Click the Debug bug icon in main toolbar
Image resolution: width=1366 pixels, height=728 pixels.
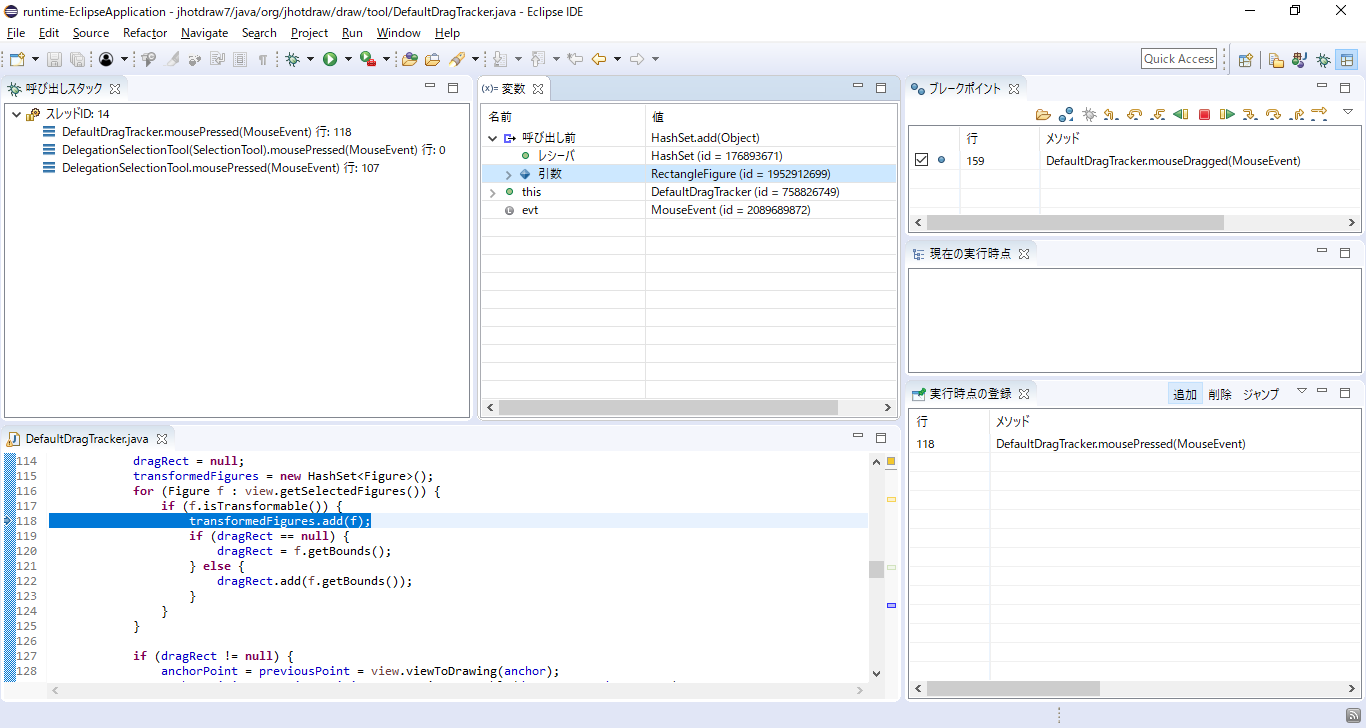pyautogui.click(x=293, y=59)
